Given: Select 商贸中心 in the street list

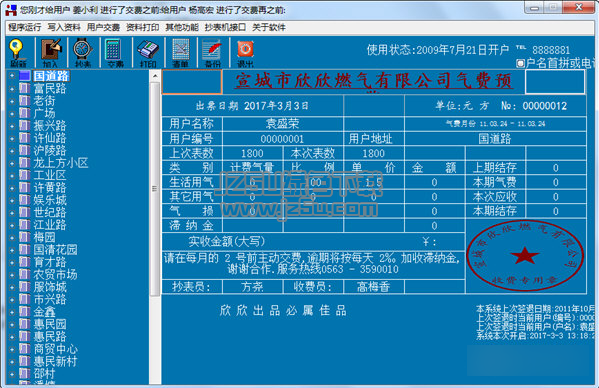Looking at the screenshot, I should 55,349.
